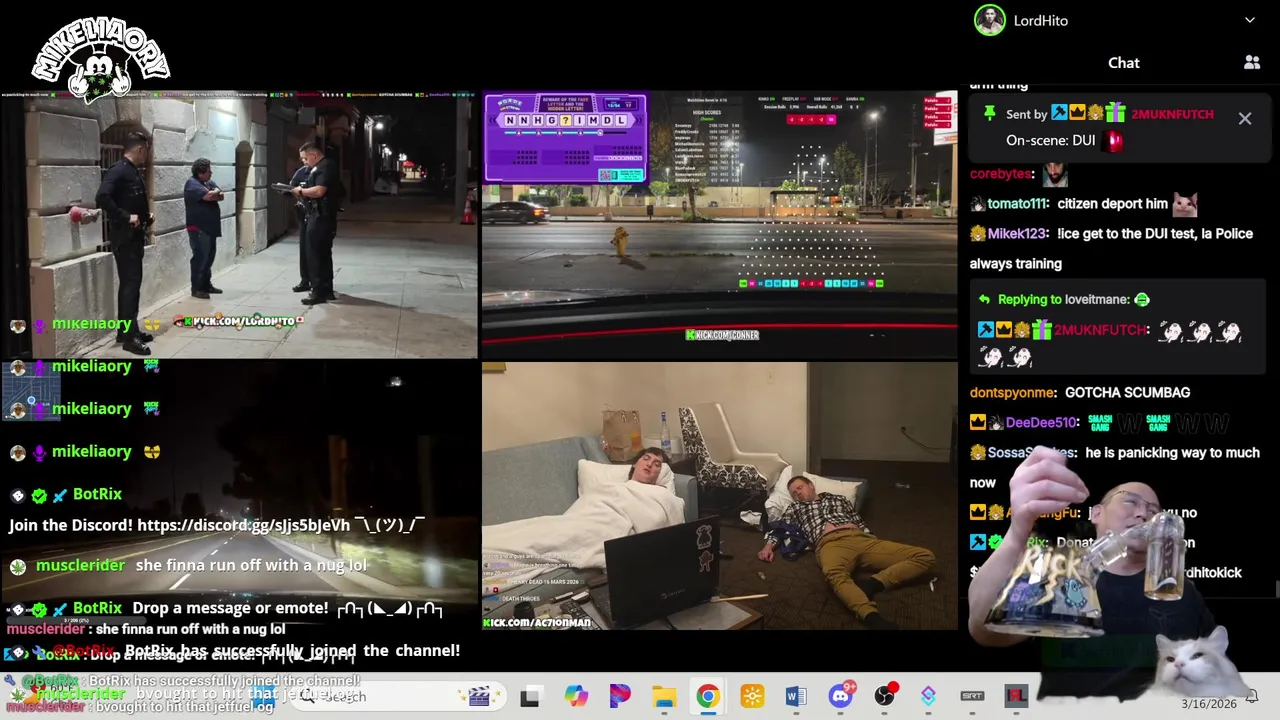
Task: Open File Explorer from the taskbar
Action: click(664, 696)
